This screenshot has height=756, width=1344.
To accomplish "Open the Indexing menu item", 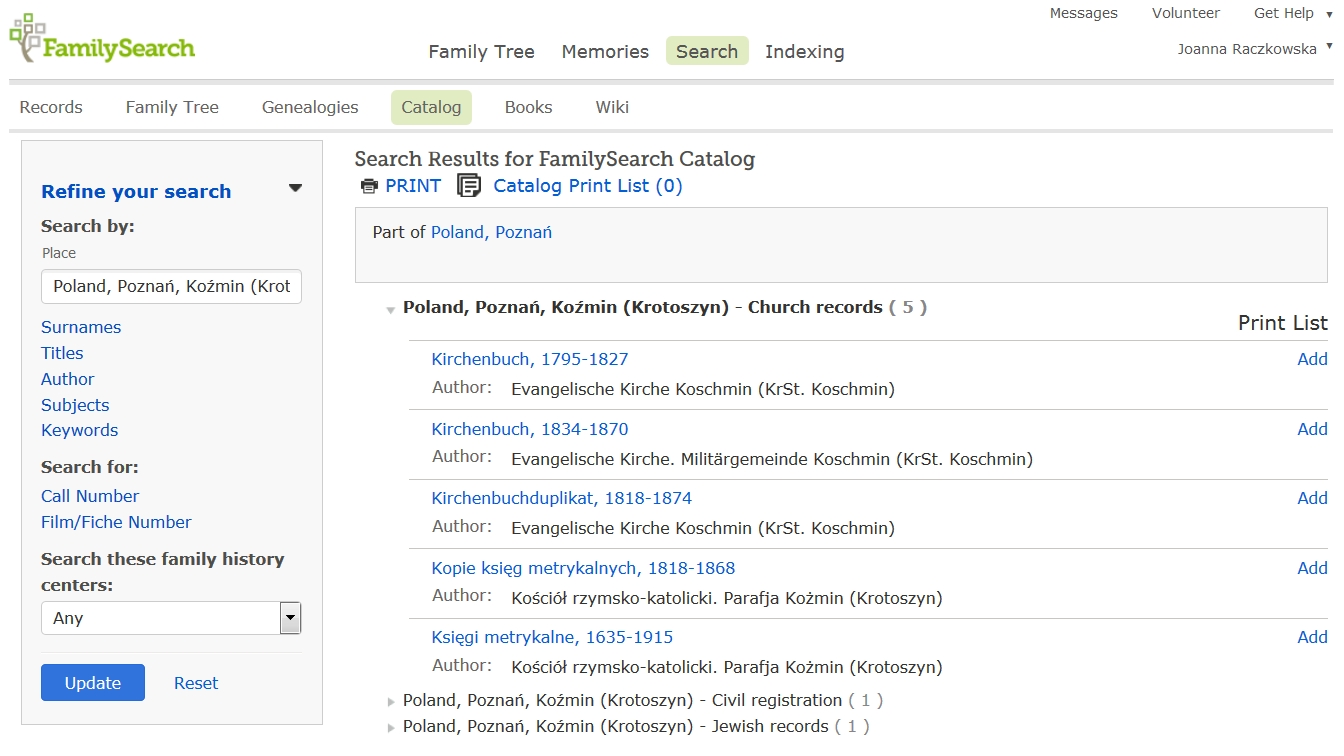I will coord(804,52).
